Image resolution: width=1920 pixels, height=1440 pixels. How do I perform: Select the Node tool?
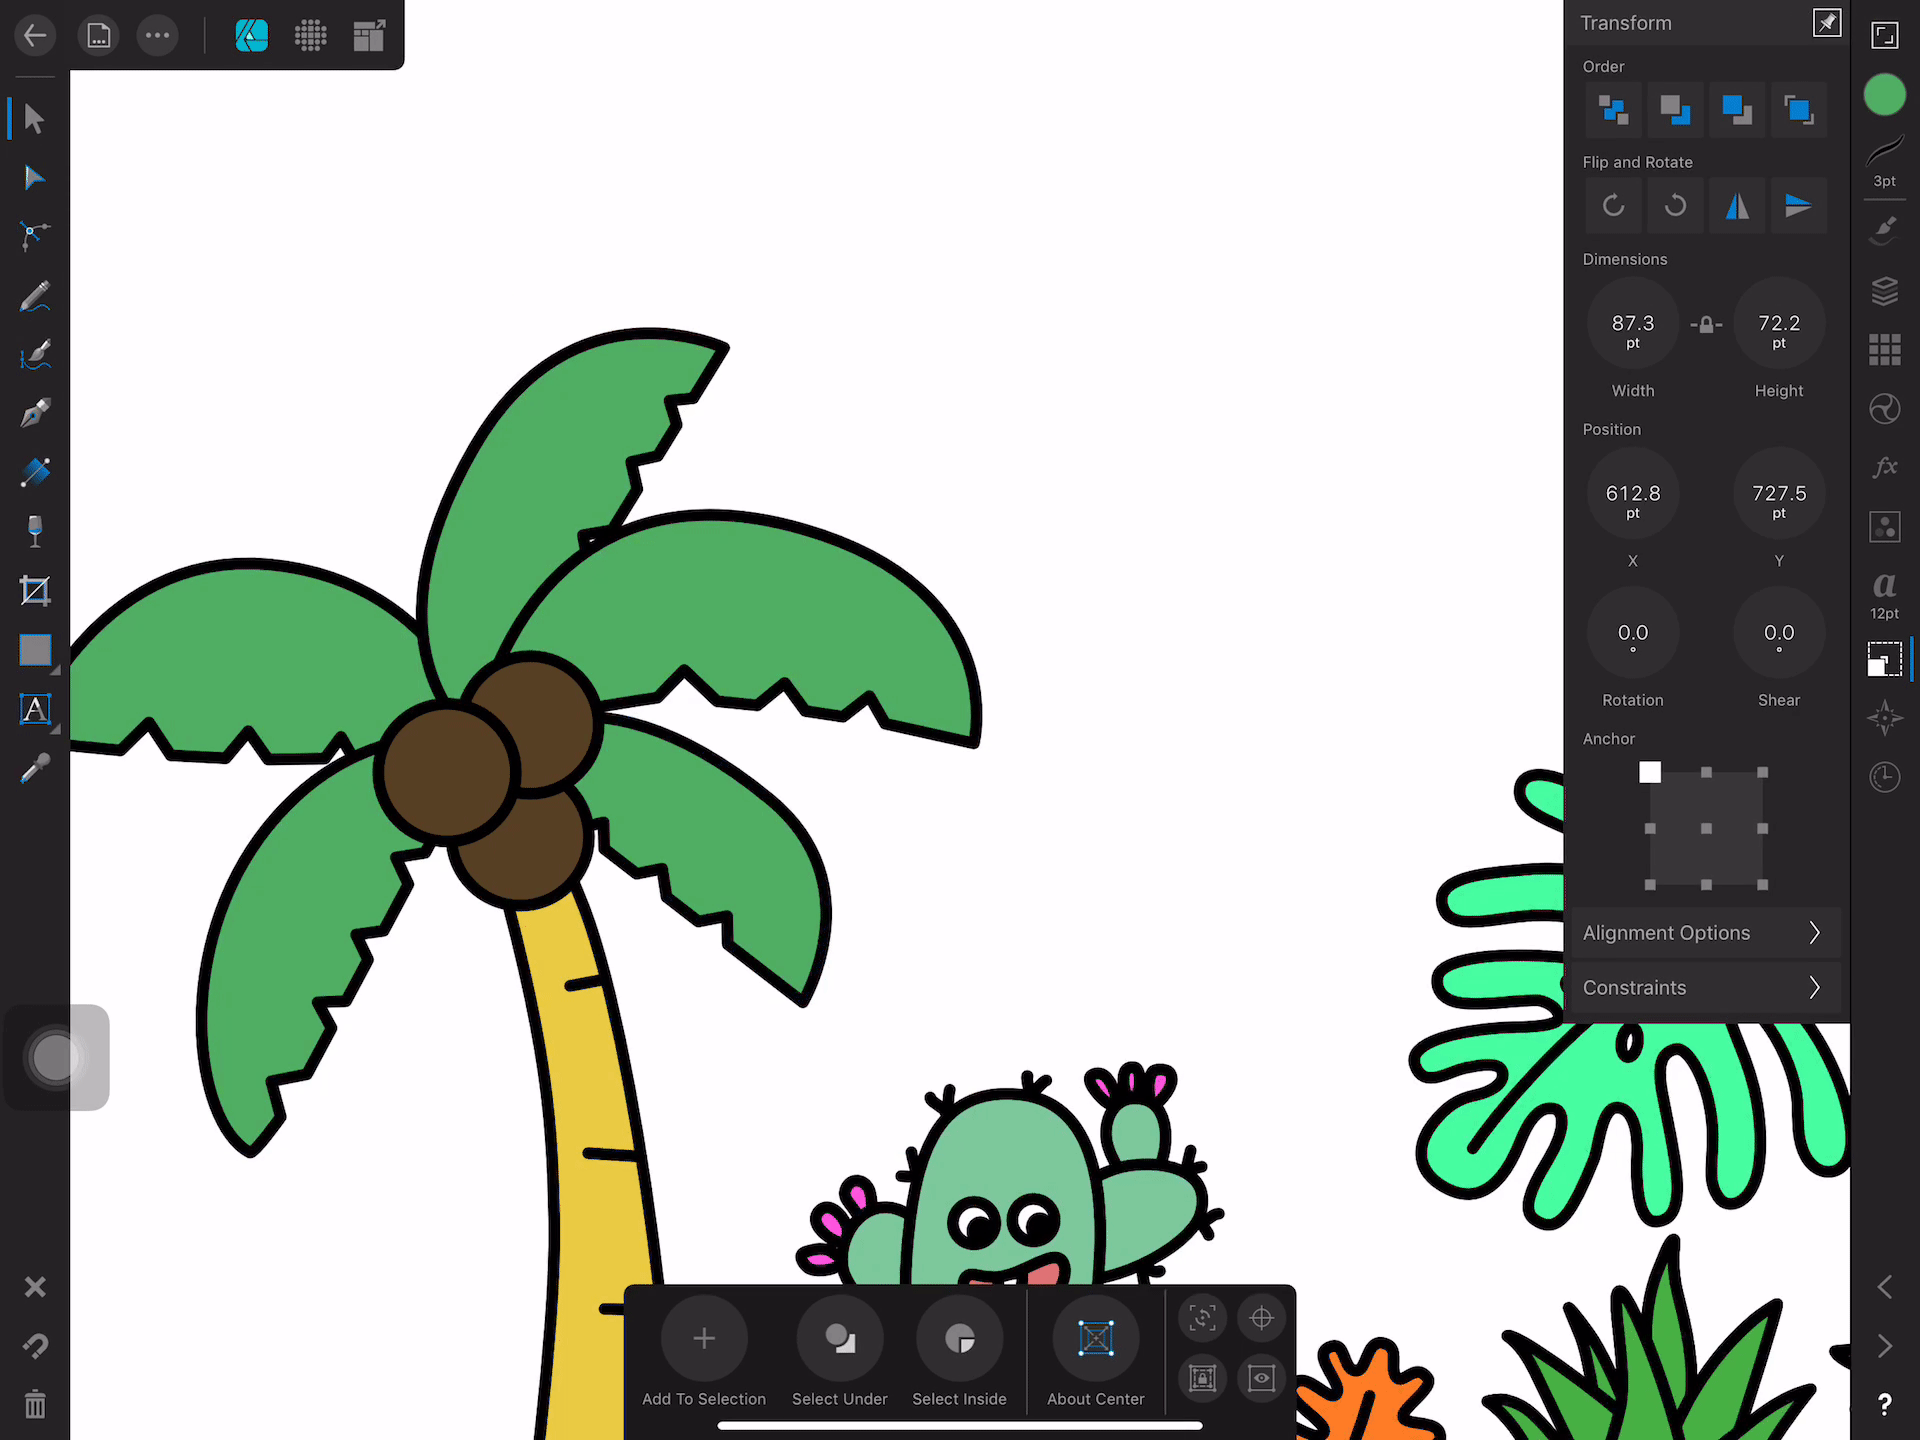34,178
